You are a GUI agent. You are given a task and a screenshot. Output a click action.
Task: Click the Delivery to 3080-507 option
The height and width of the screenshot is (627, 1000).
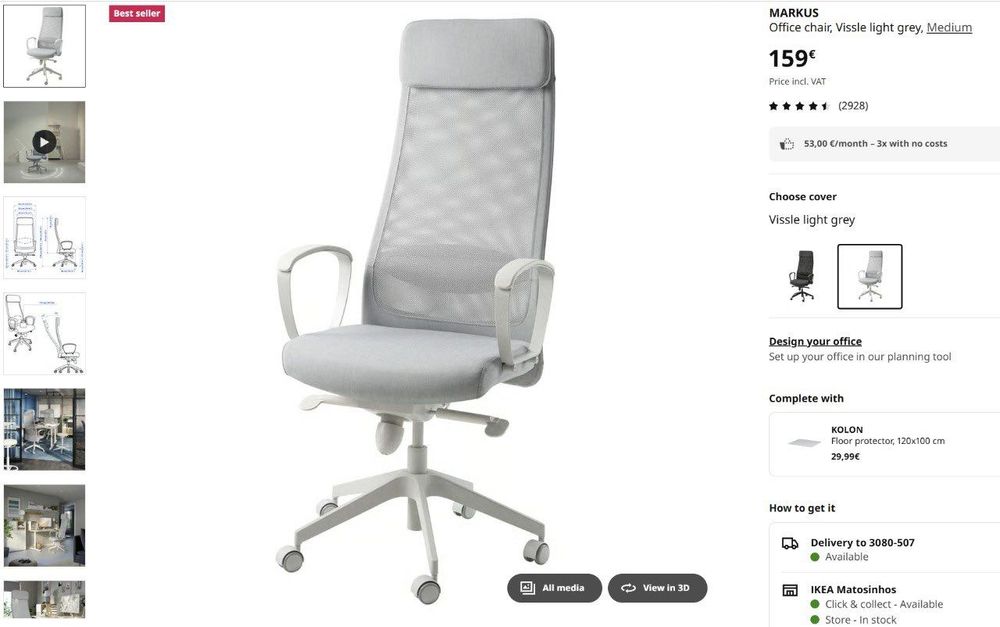pyautogui.click(x=862, y=542)
